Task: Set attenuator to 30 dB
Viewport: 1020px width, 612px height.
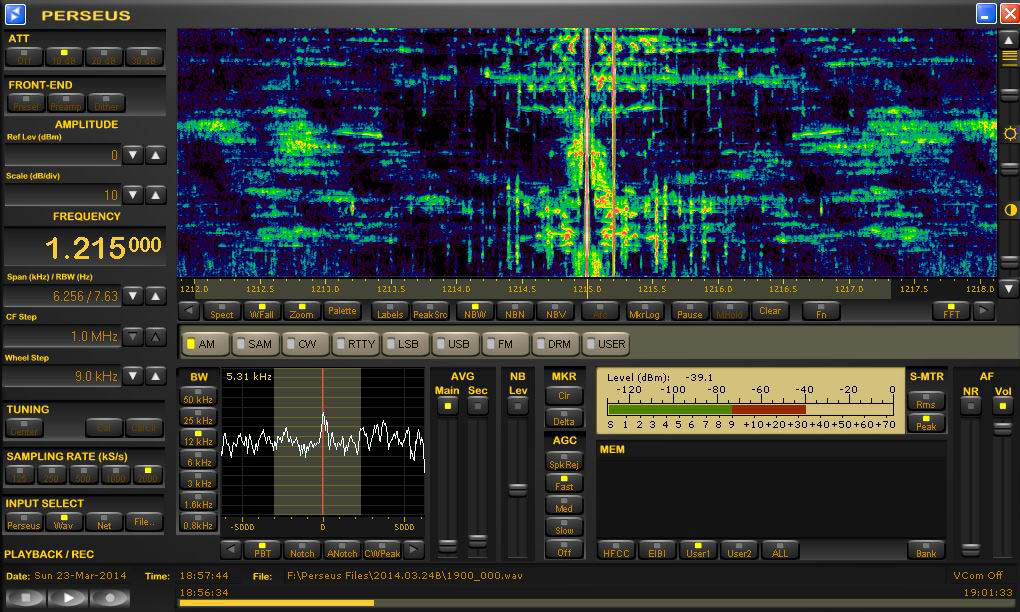Action: pyautogui.click(x=144, y=57)
